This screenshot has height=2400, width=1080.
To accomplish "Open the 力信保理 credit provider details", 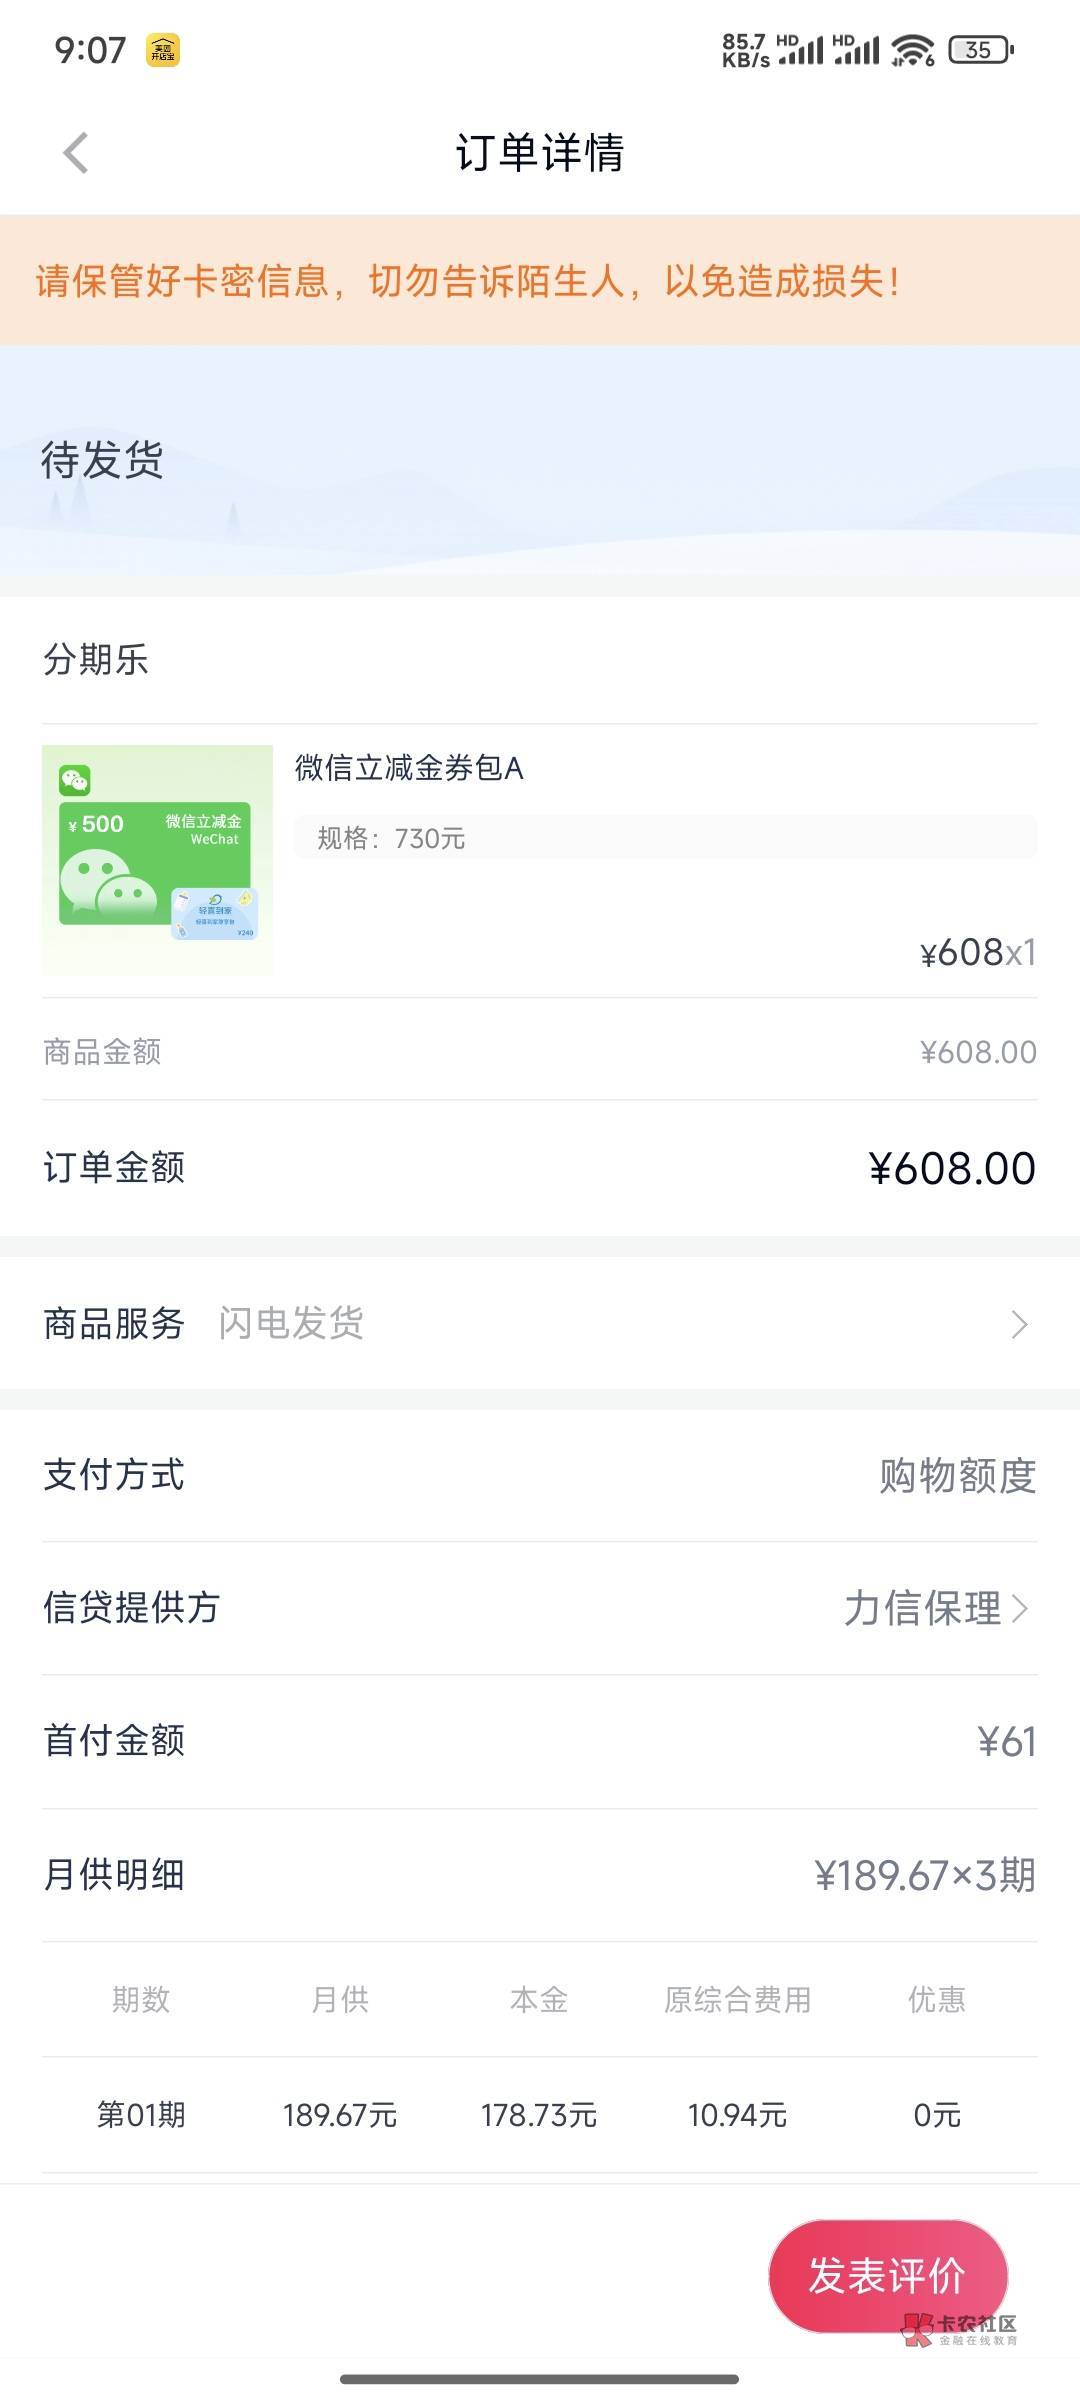I will pyautogui.click(x=935, y=1608).
